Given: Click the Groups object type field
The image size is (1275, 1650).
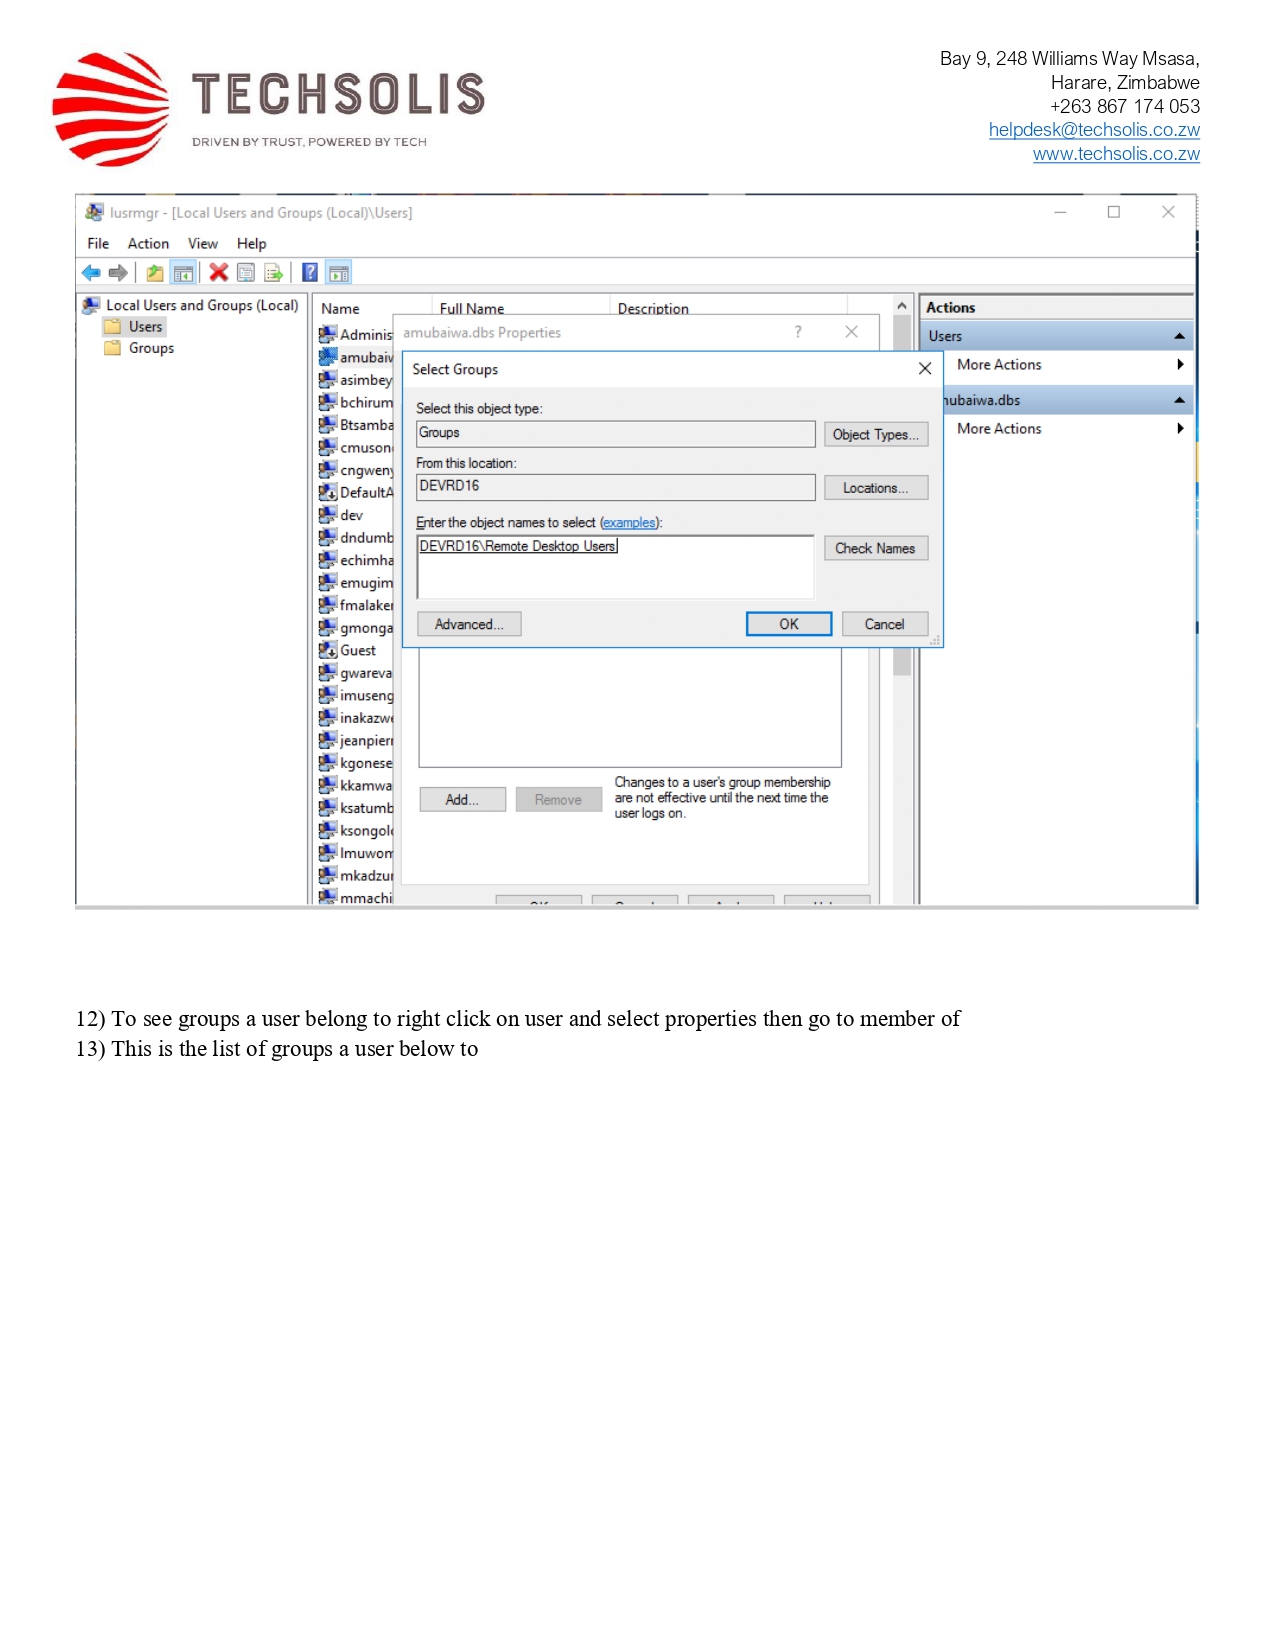Looking at the screenshot, I should point(615,433).
